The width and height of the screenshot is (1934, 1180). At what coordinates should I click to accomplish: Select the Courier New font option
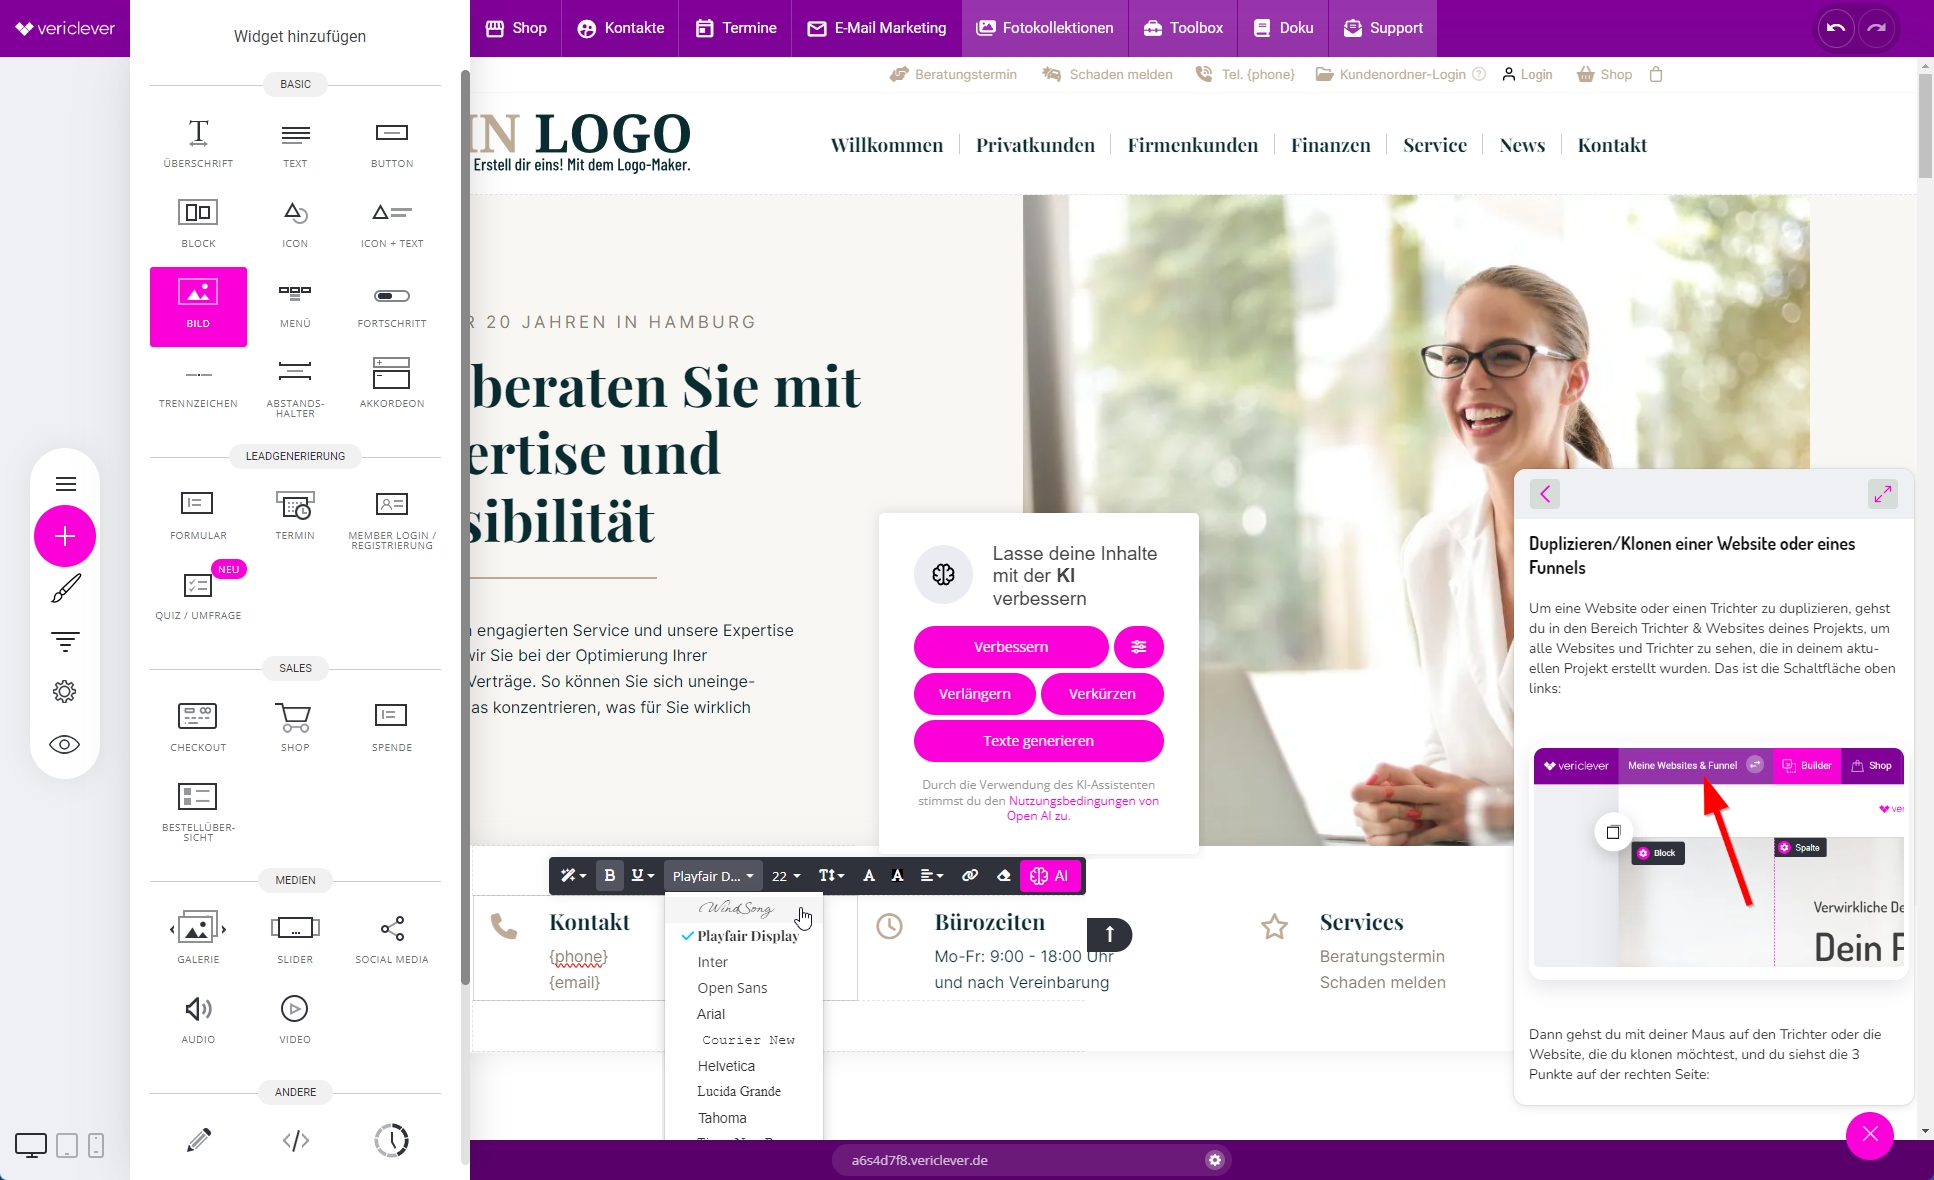pyautogui.click(x=747, y=1039)
